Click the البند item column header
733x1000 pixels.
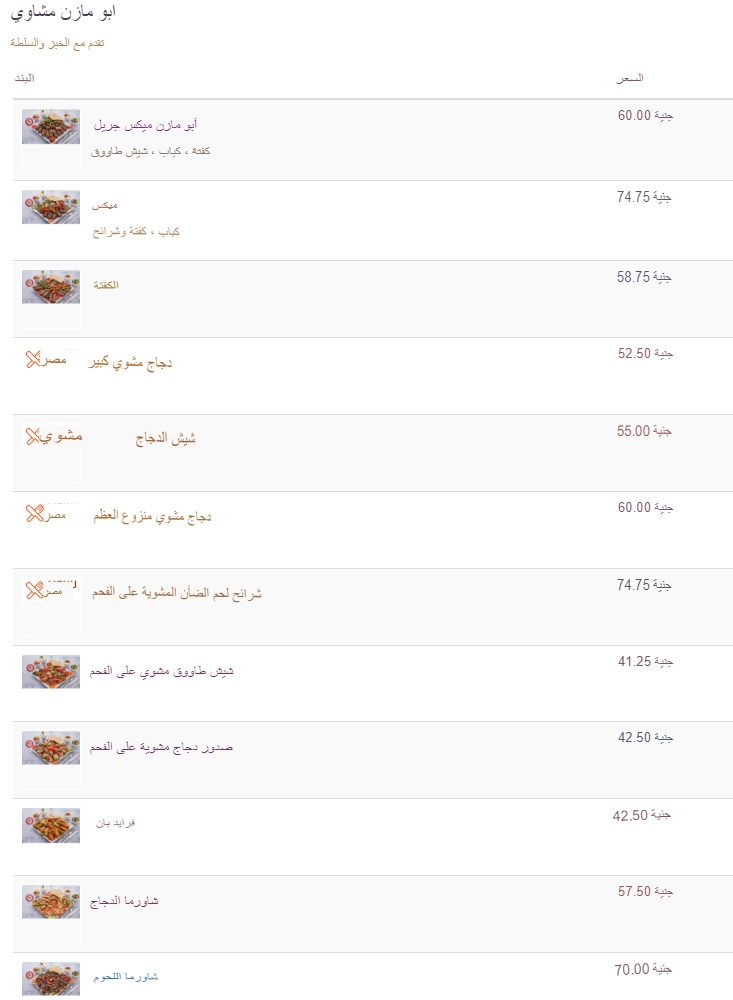pyautogui.click(x=24, y=78)
